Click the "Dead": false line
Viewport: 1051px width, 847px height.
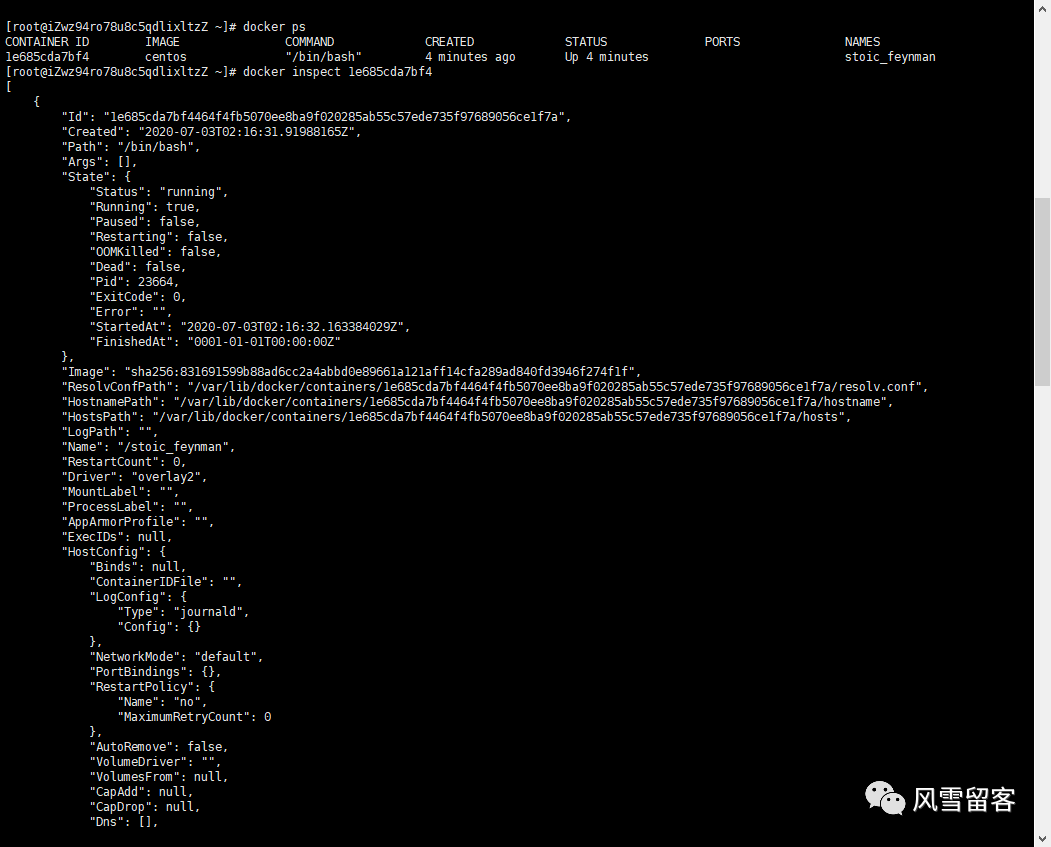[x=138, y=267]
